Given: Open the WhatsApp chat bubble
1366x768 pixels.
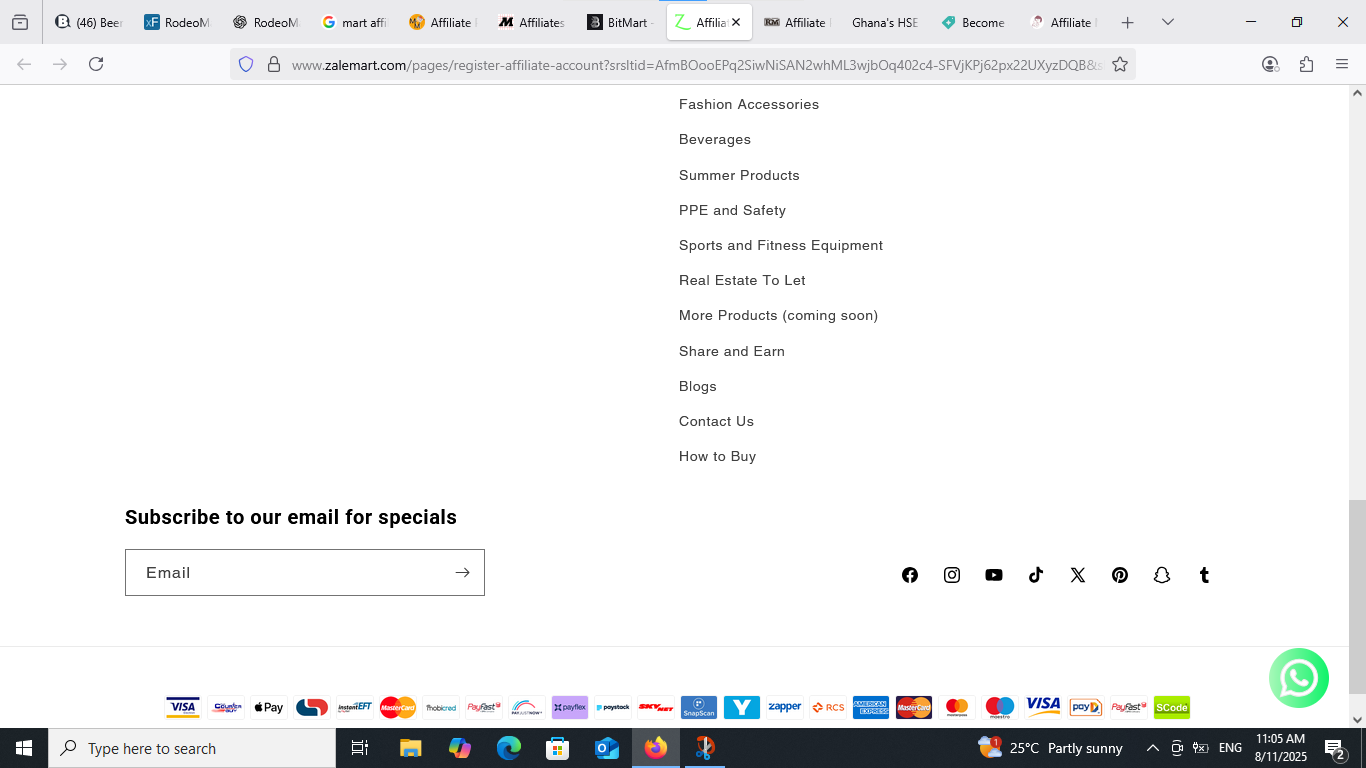Looking at the screenshot, I should point(1299,678).
